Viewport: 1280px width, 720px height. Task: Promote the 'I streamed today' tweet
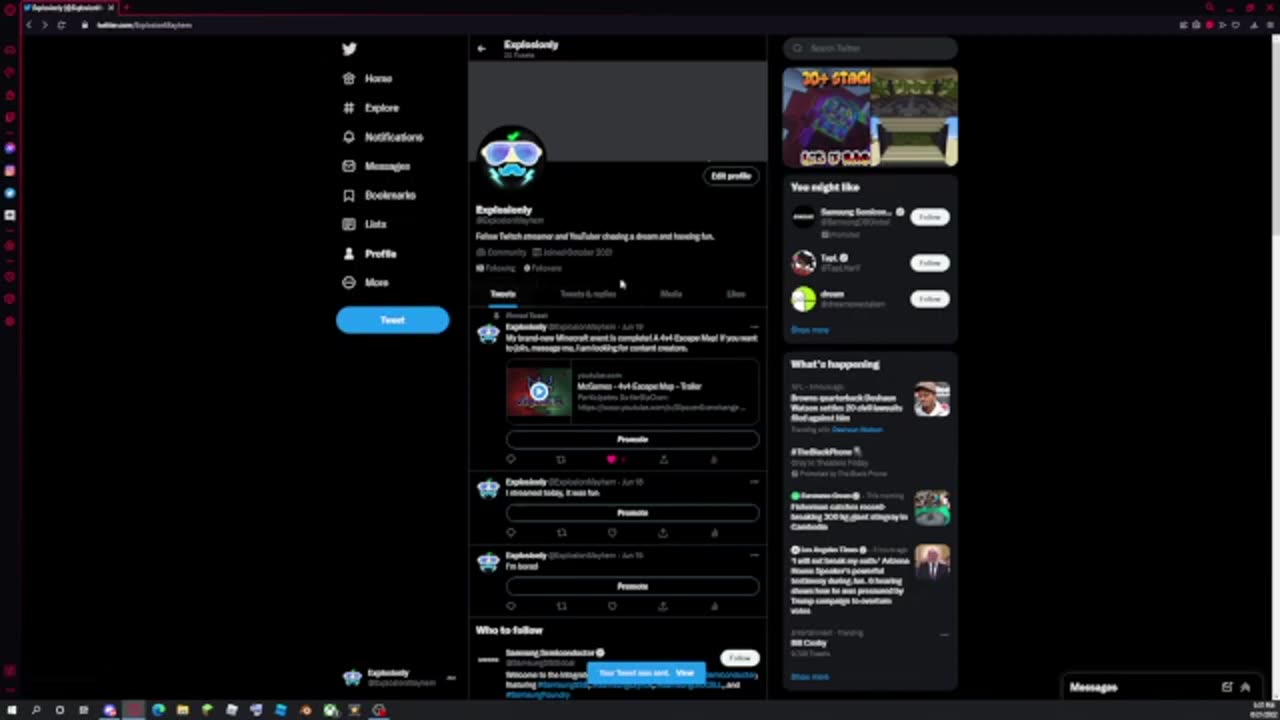point(632,513)
